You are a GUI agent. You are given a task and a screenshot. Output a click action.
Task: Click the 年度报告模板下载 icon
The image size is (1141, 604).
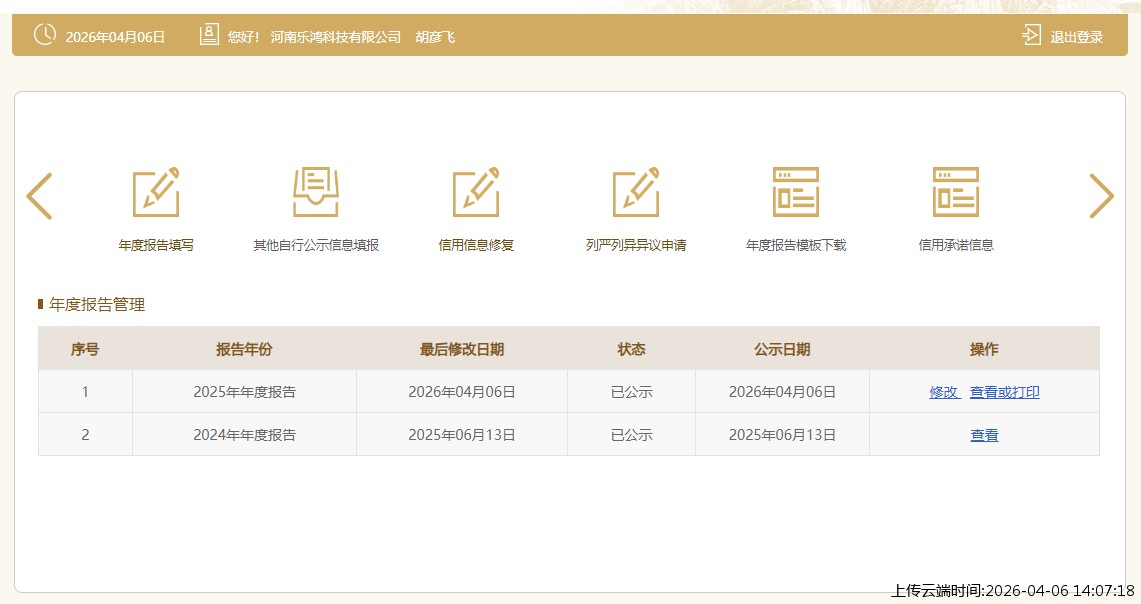pyautogui.click(x=796, y=193)
